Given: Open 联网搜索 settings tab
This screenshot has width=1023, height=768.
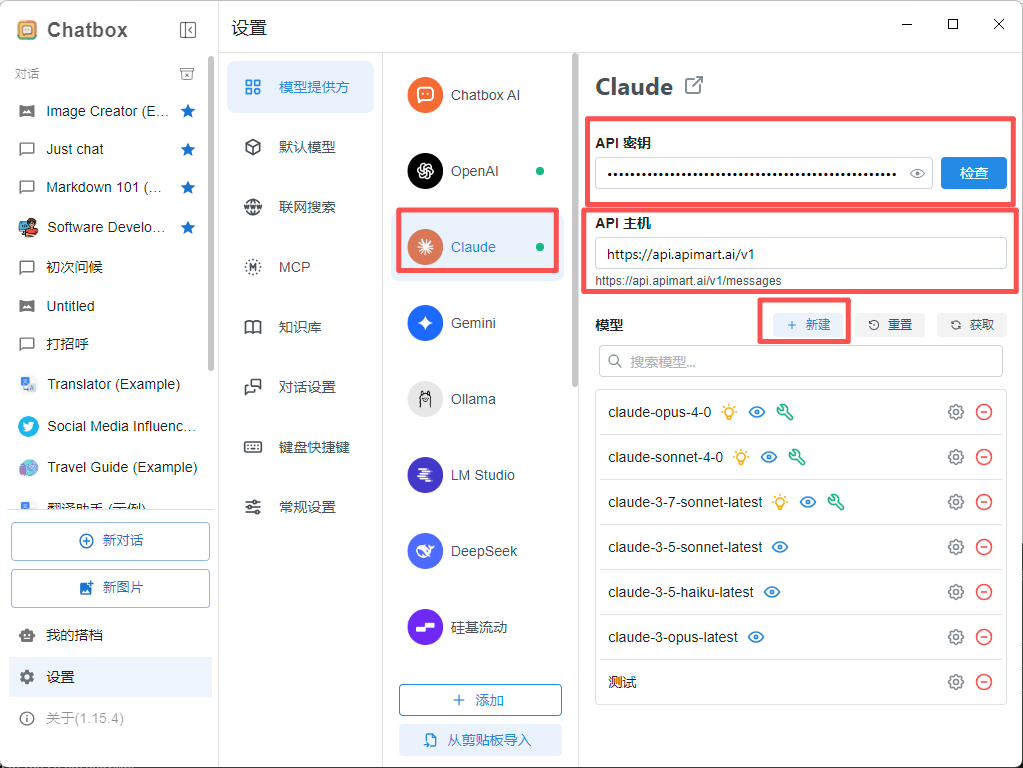Looking at the screenshot, I should click(300, 207).
